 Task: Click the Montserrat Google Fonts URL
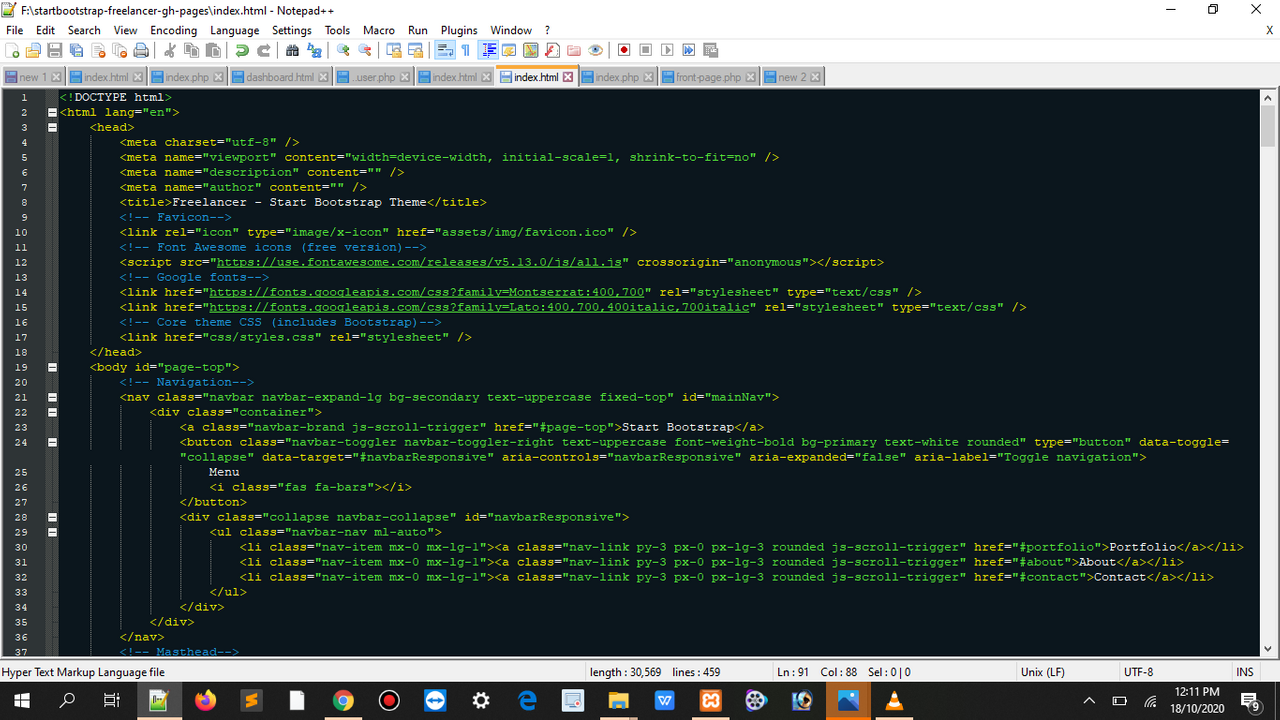[x=429, y=292]
